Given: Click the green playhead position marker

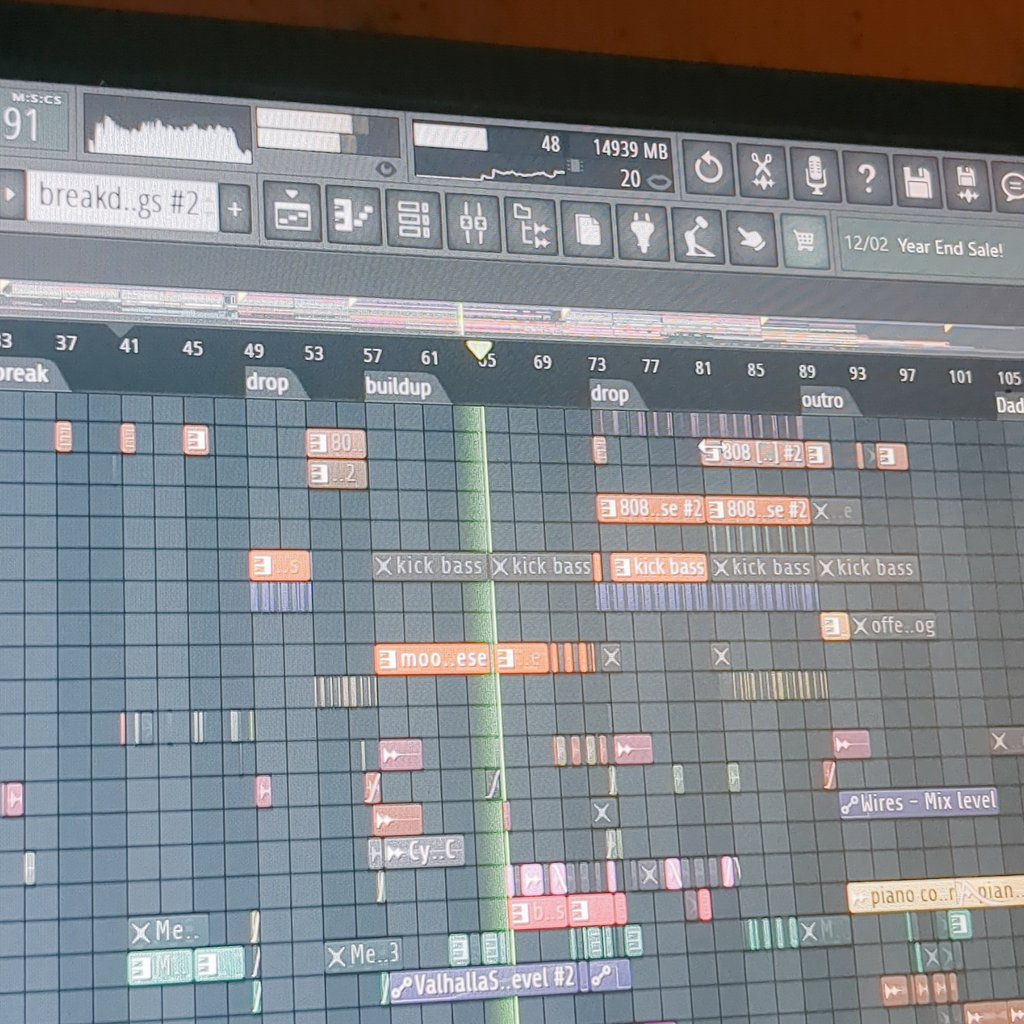Looking at the screenshot, I should coord(480,350).
